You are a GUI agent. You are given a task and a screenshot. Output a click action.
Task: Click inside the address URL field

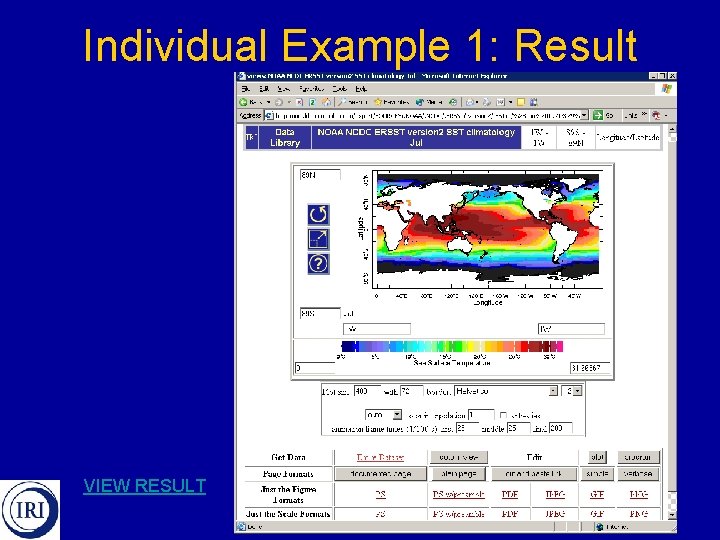427,115
